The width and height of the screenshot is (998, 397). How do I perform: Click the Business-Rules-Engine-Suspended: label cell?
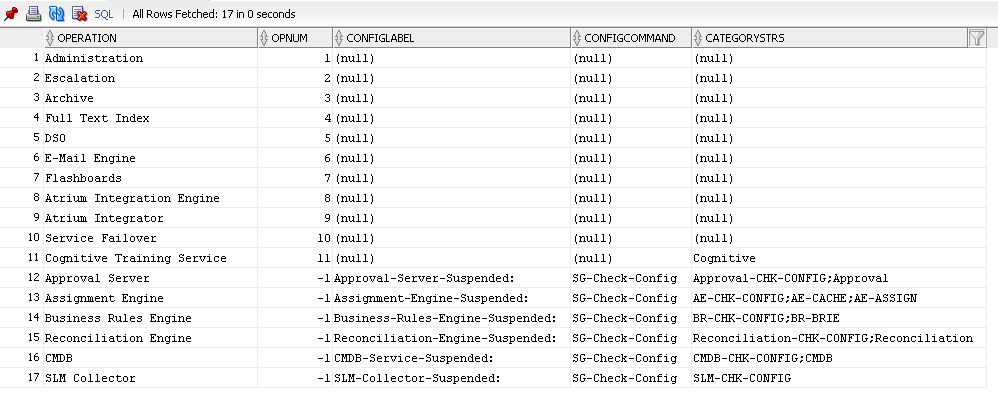coord(451,318)
